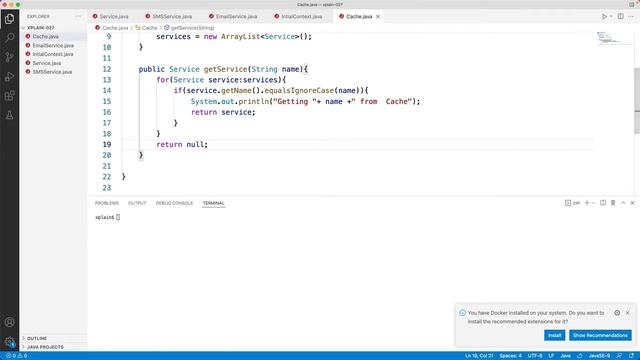The image size is (640, 360).
Task: Open EmailService.java in the file explorer
Action: point(53,45)
